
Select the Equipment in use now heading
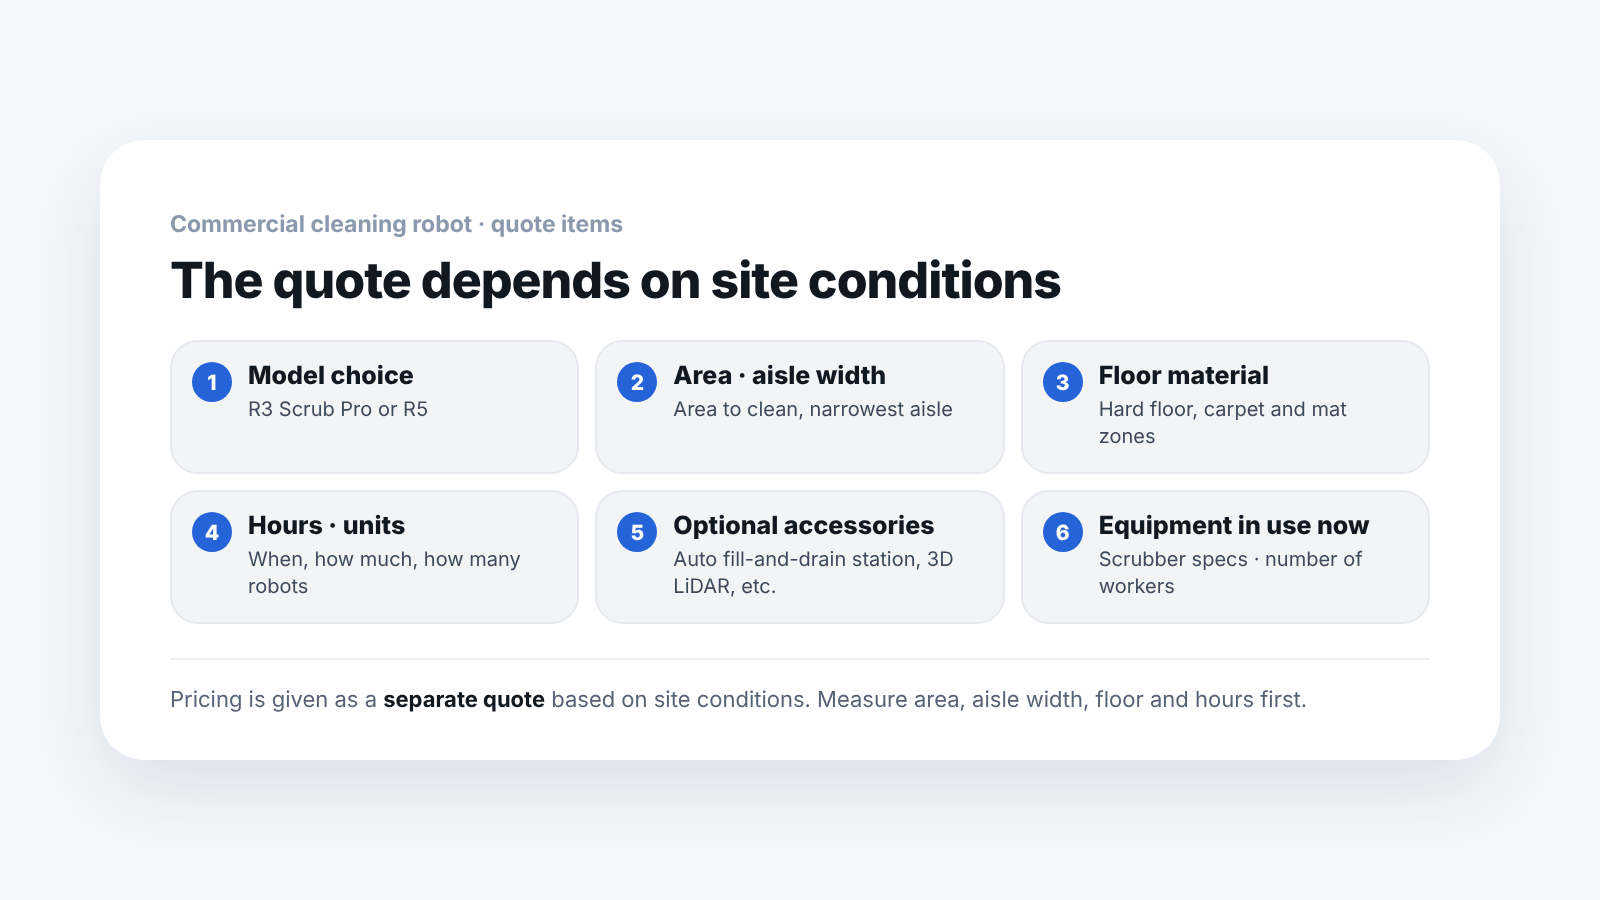click(x=1234, y=526)
